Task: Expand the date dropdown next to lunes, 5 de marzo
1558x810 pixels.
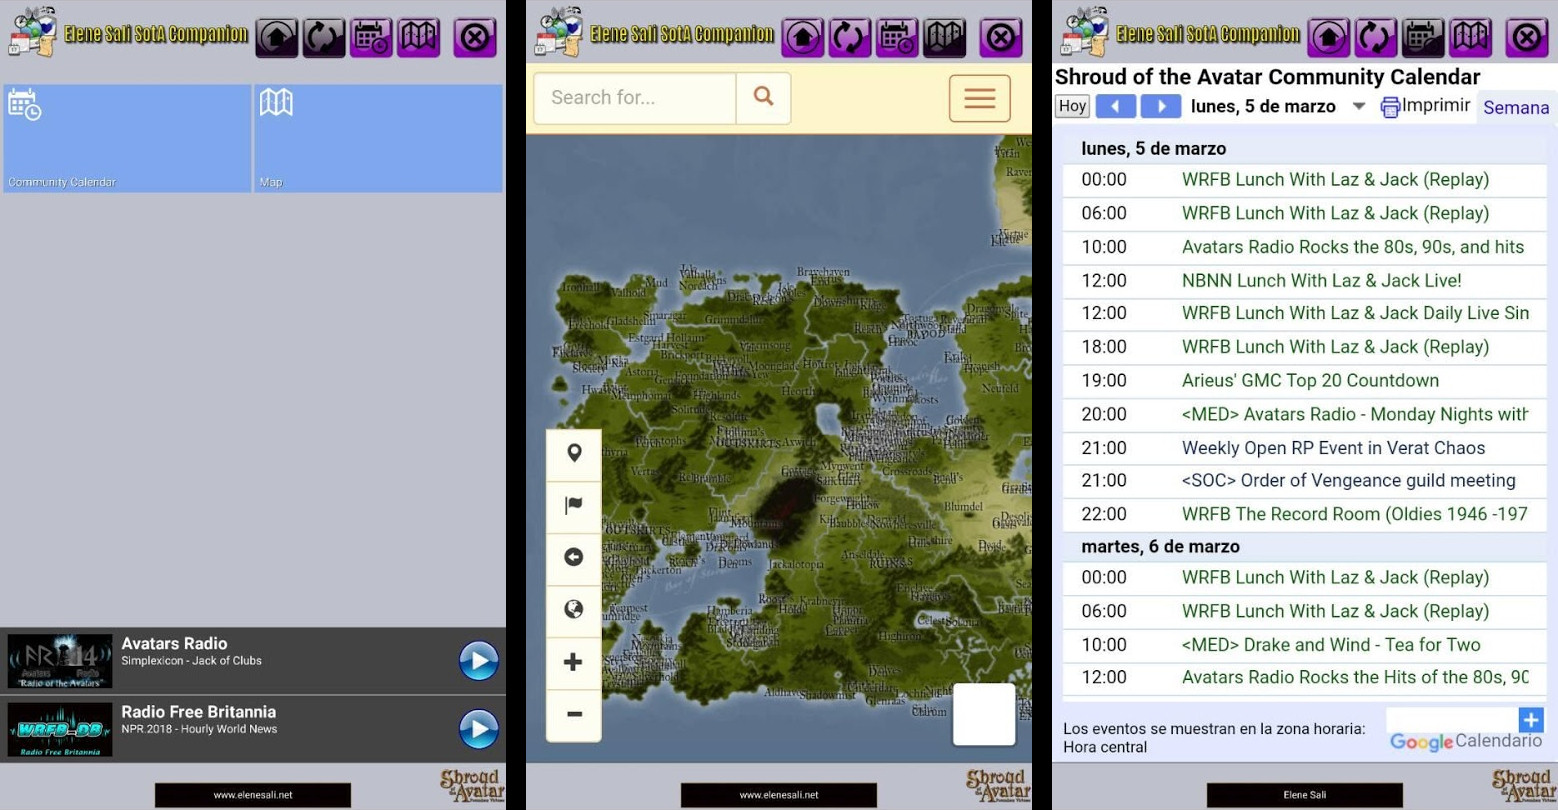Action: (1358, 107)
